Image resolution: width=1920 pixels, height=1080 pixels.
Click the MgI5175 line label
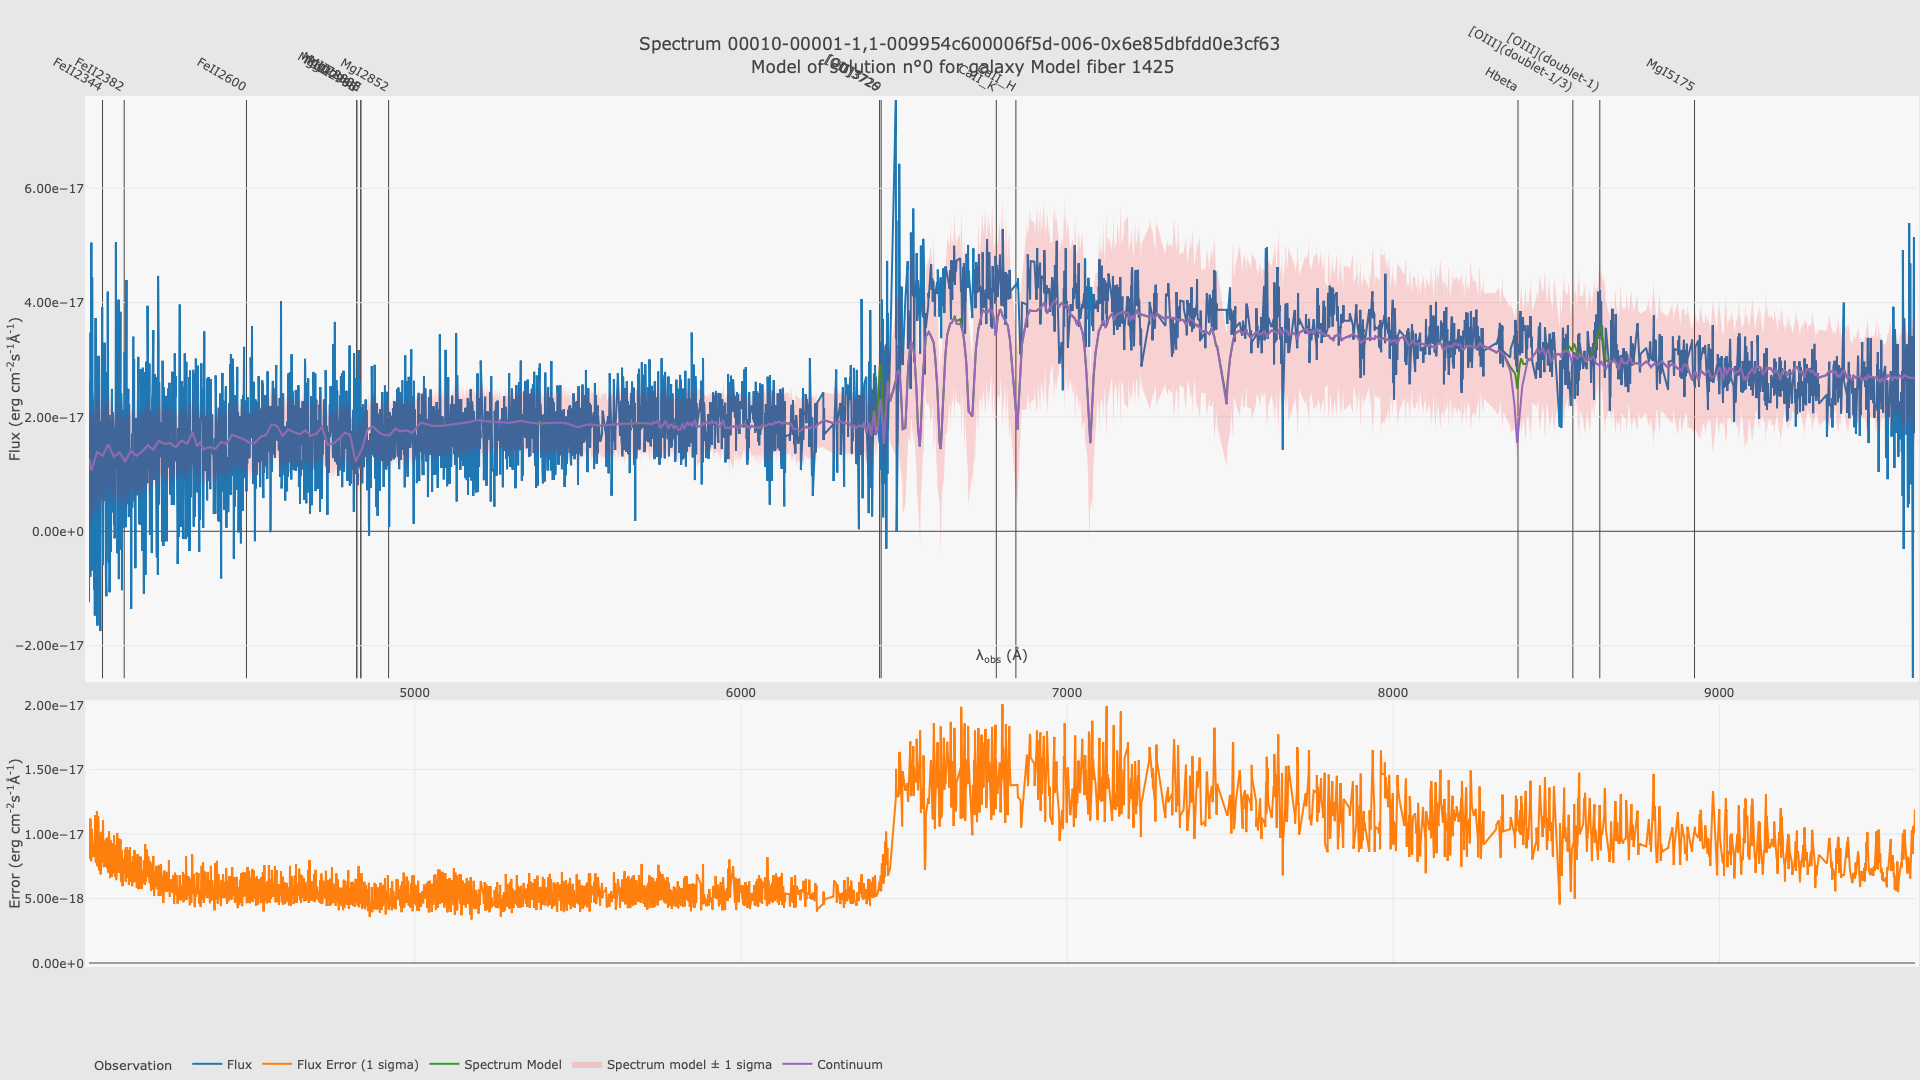pos(1670,76)
